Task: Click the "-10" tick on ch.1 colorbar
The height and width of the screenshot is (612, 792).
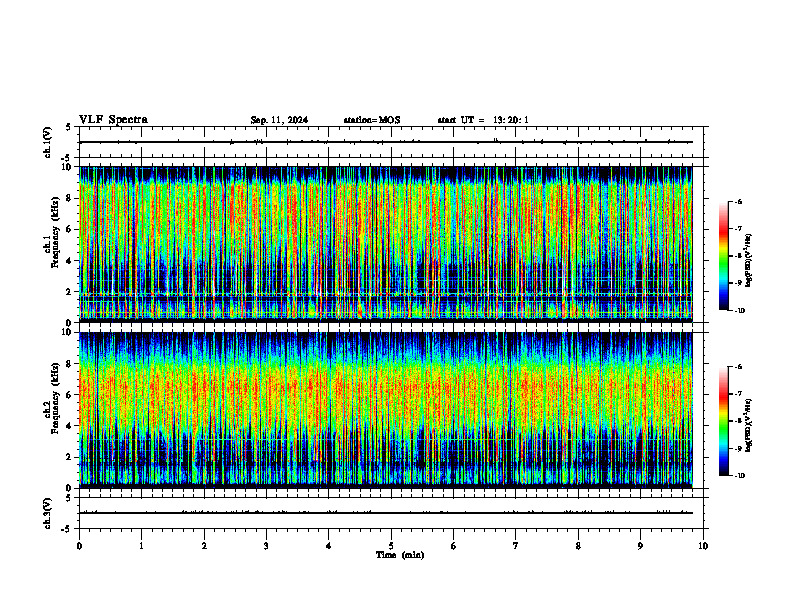Action: click(x=739, y=311)
